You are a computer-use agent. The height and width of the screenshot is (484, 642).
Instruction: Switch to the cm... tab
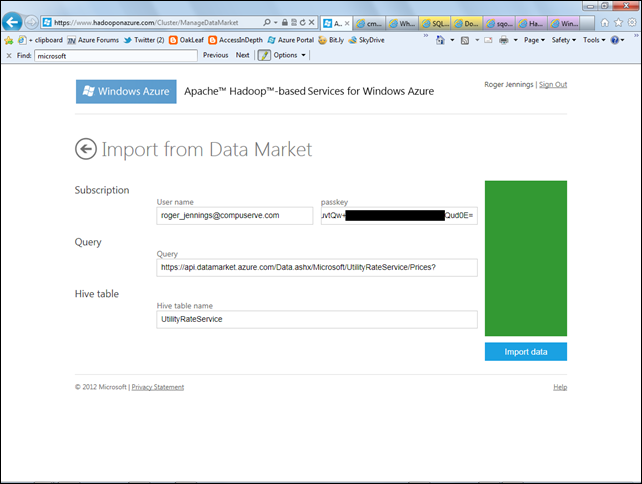pos(369,23)
